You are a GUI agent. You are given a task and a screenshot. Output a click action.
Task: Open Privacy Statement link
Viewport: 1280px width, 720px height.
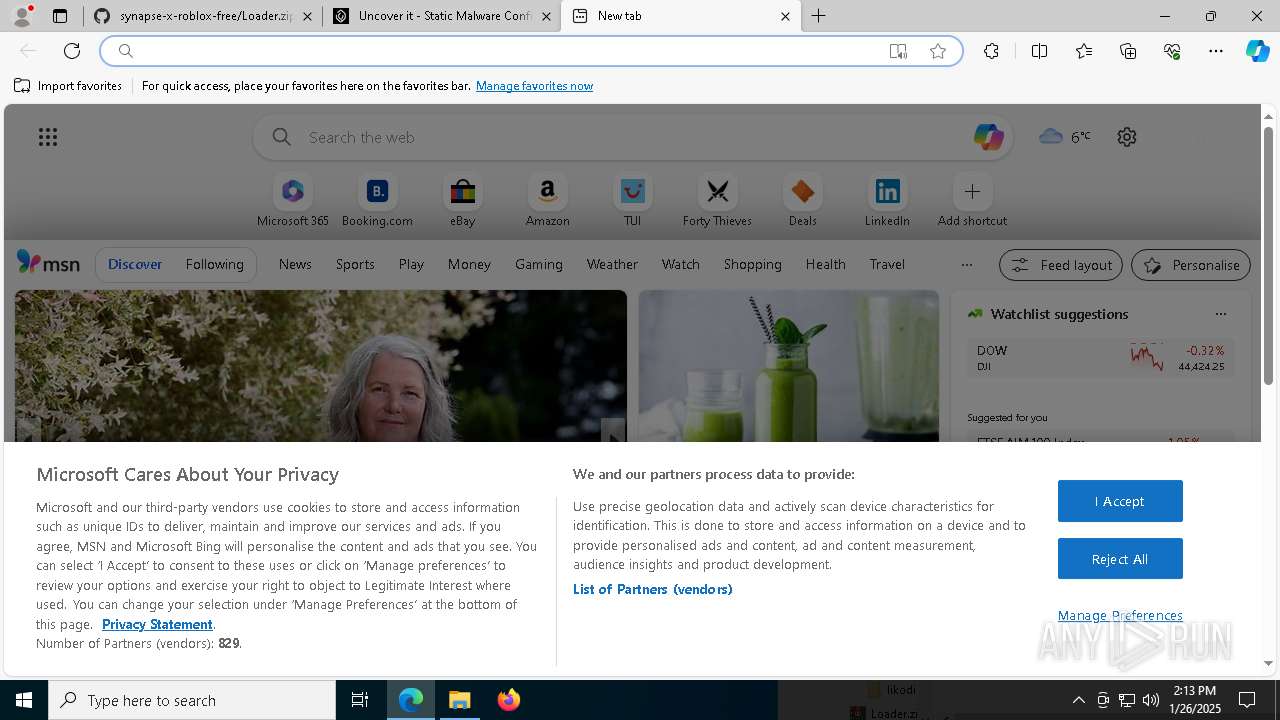(x=157, y=624)
